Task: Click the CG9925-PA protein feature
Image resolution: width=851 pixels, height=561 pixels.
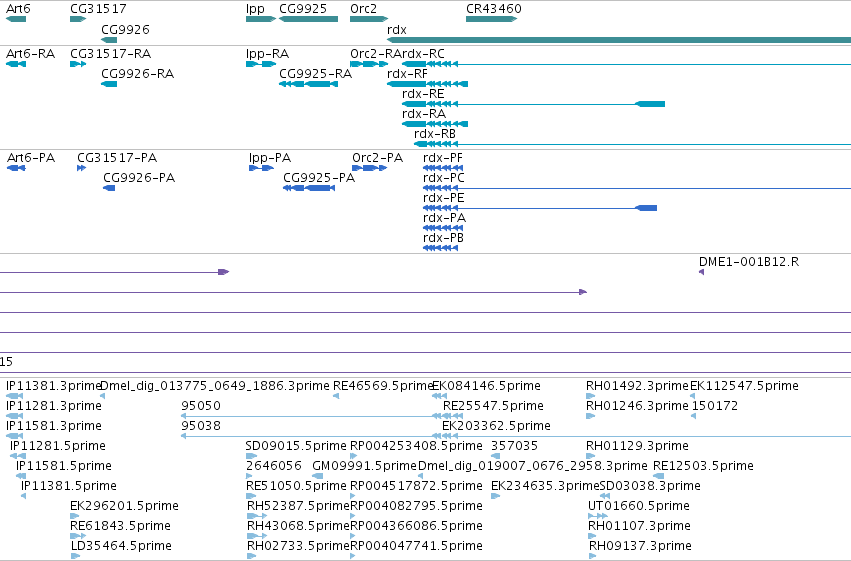Action: coord(309,188)
